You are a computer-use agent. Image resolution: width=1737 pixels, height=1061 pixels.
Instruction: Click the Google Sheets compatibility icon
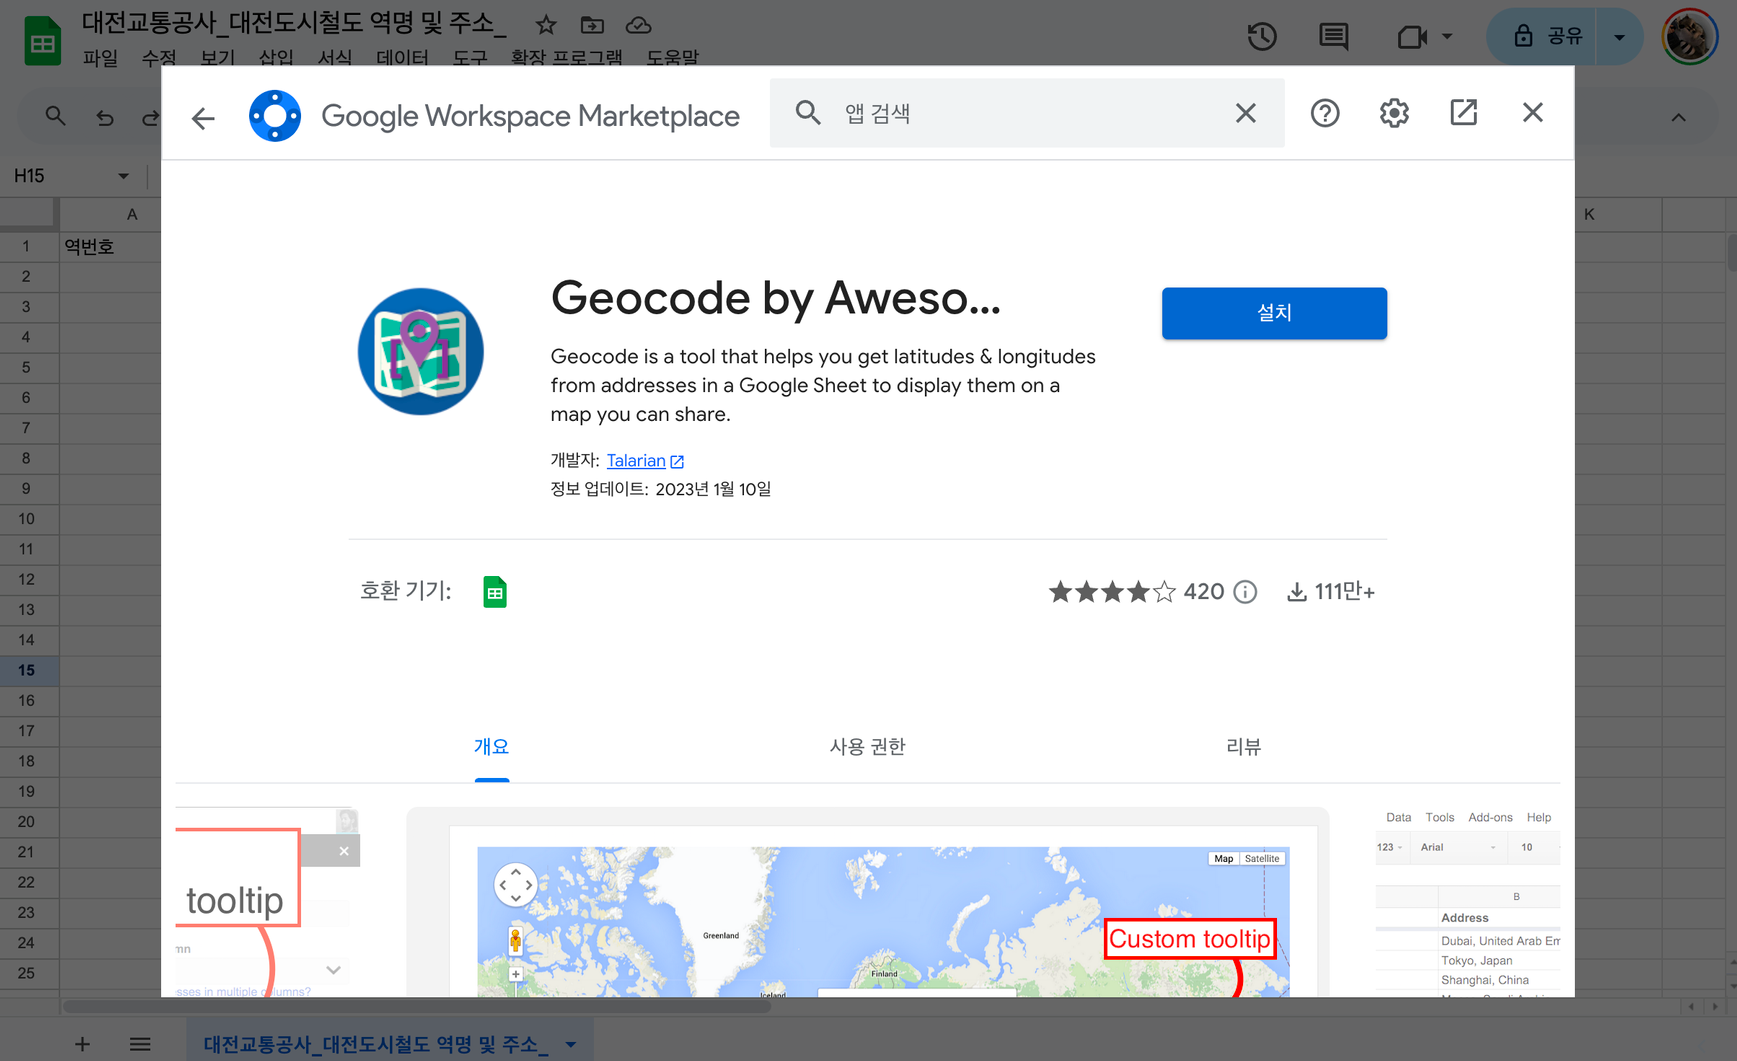tap(495, 592)
